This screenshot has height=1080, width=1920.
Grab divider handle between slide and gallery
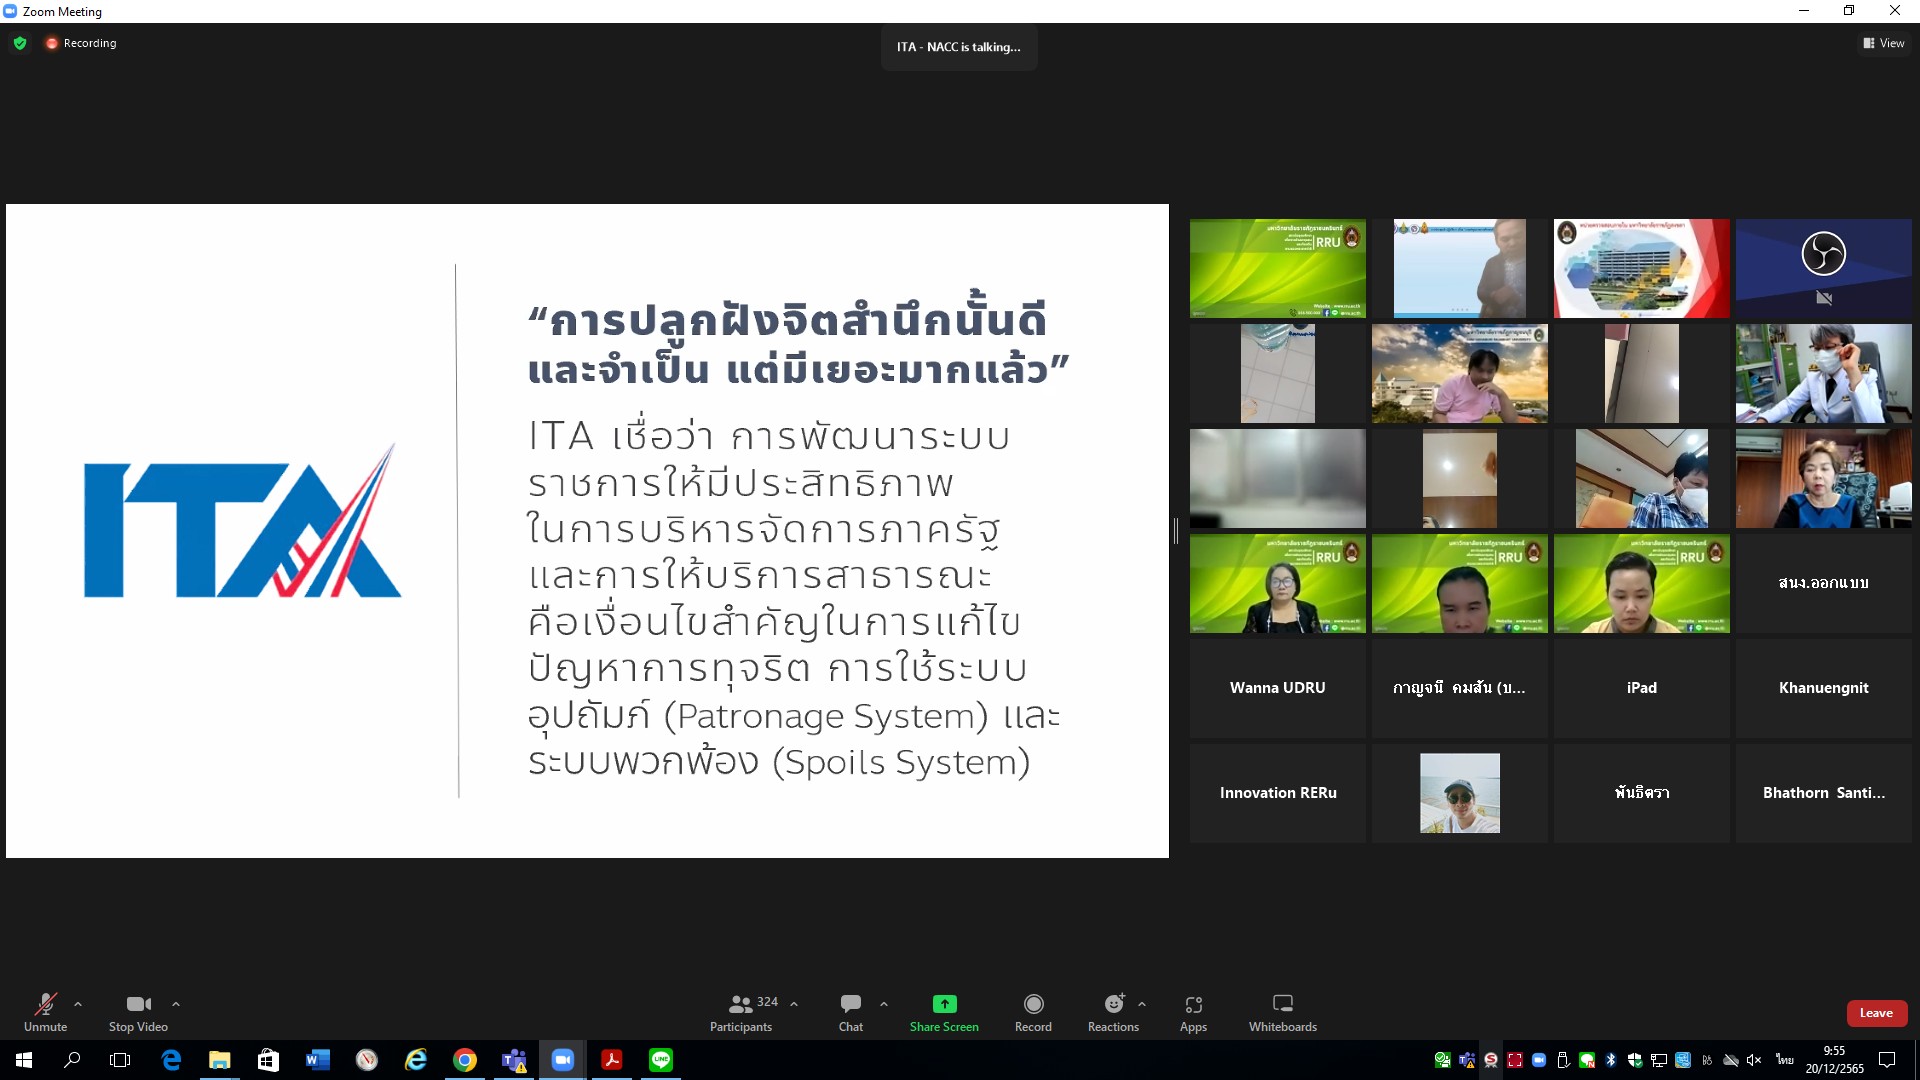tap(1176, 531)
